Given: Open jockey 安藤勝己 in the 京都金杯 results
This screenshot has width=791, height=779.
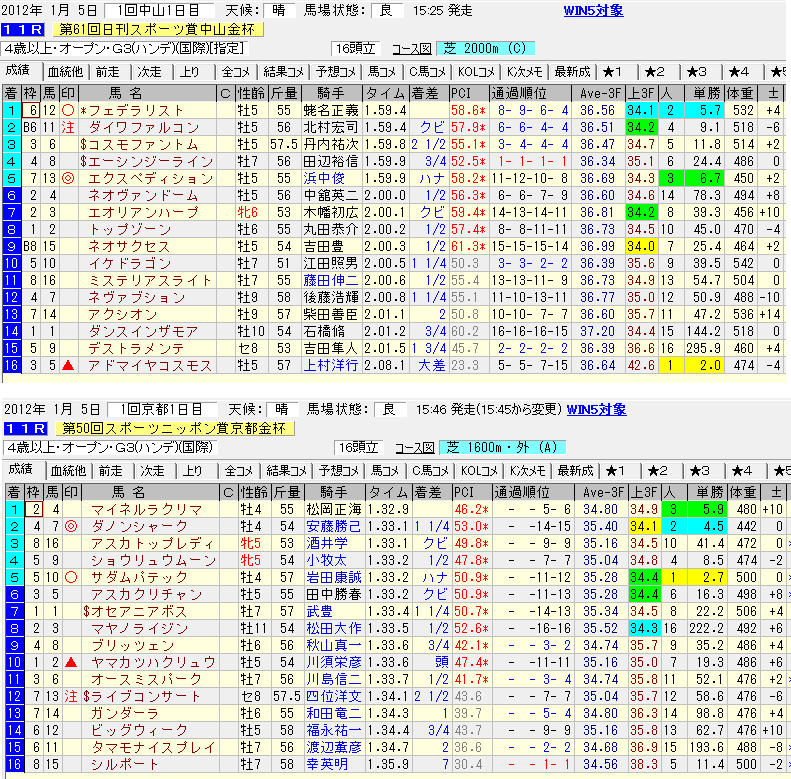Looking at the screenshot, I should pos(333,527).
